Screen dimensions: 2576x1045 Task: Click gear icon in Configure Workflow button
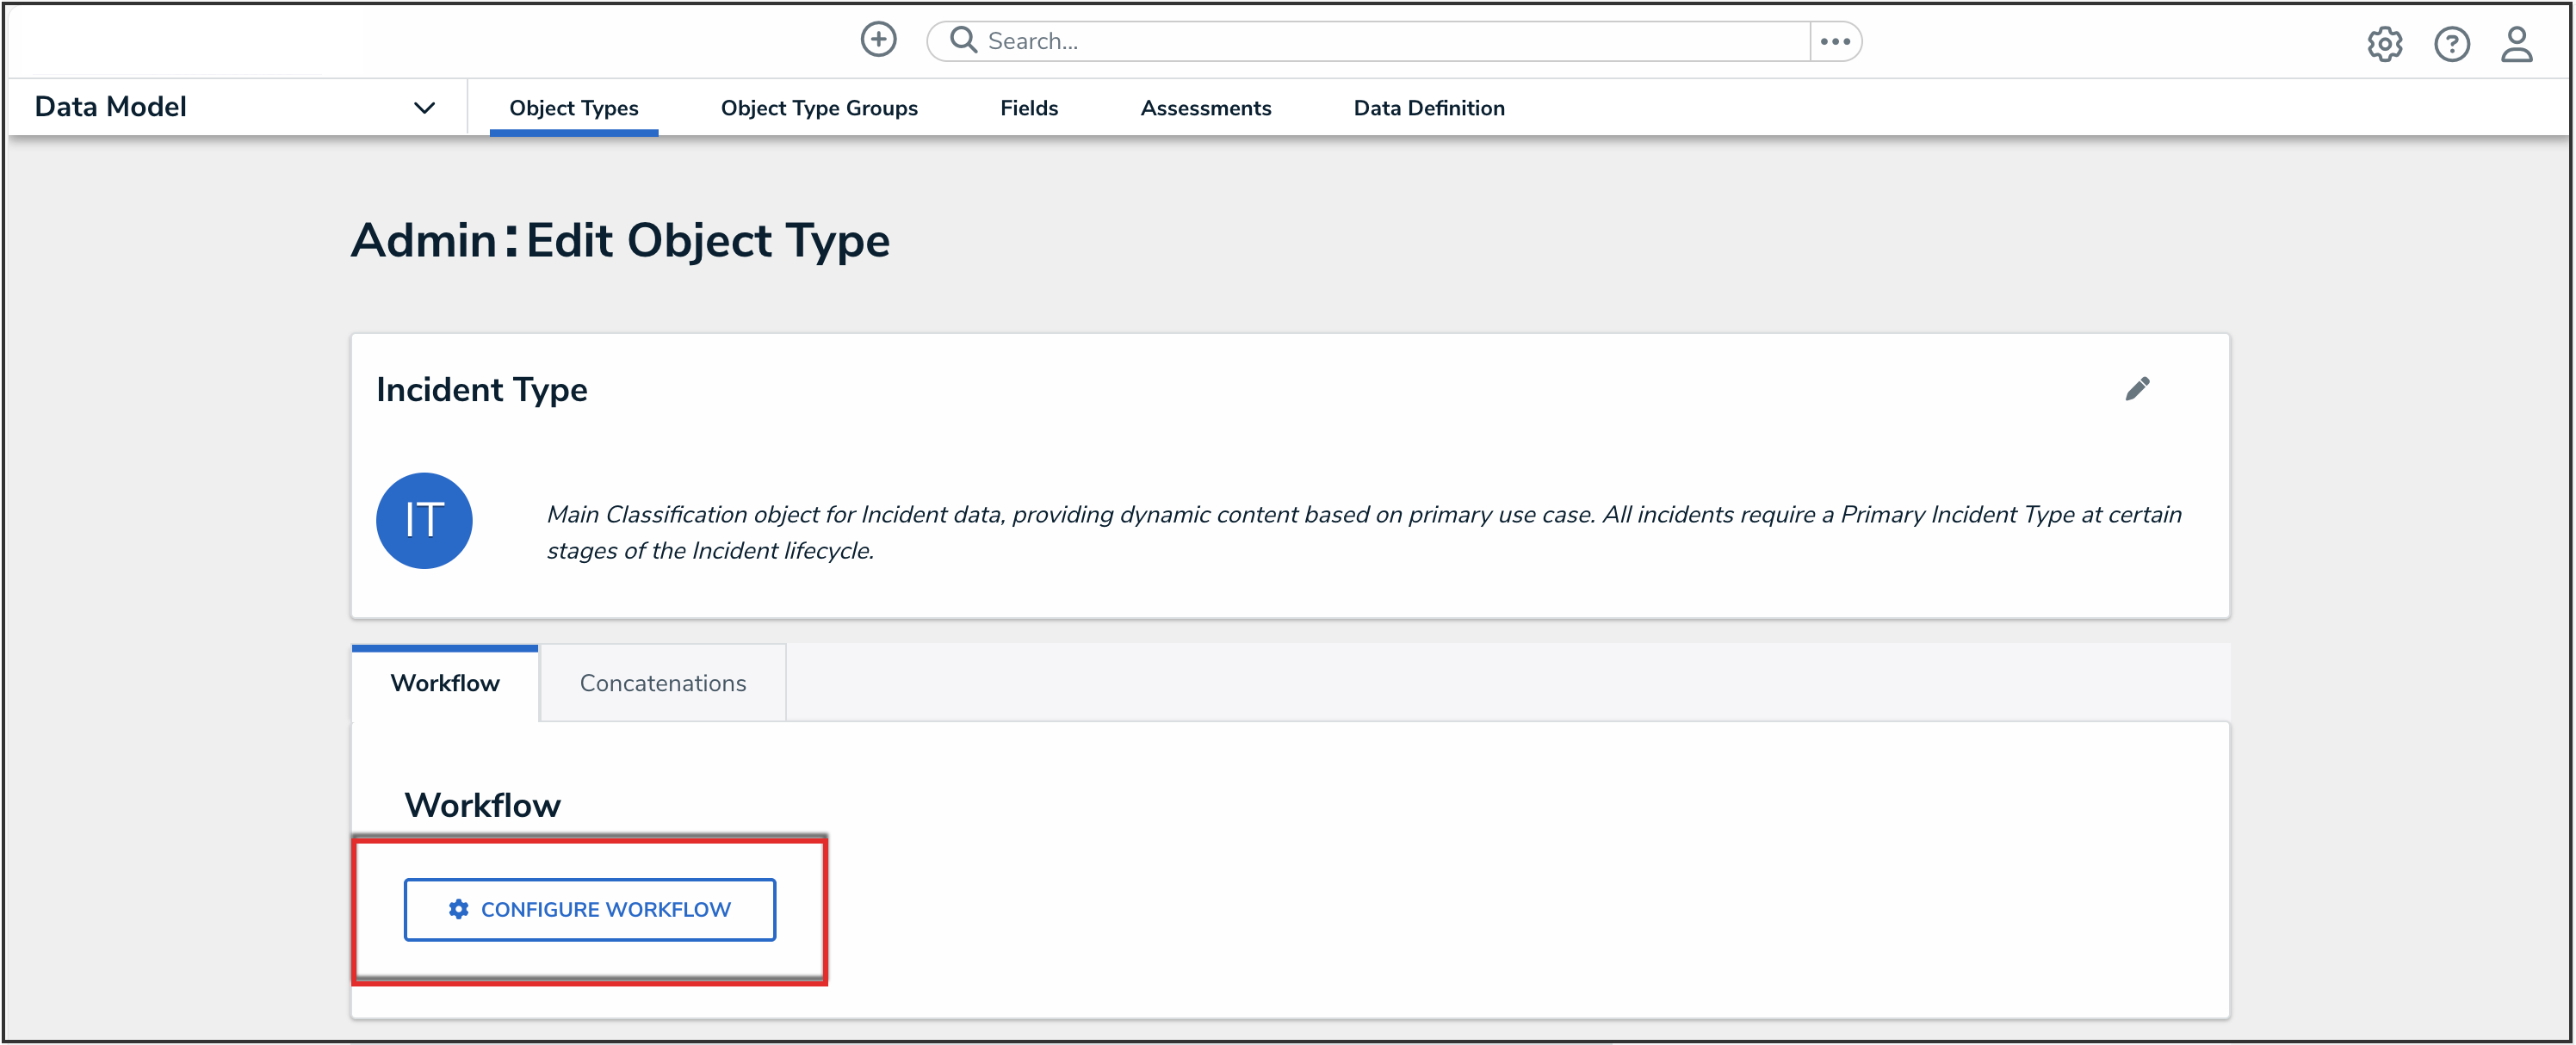[458, 909]
